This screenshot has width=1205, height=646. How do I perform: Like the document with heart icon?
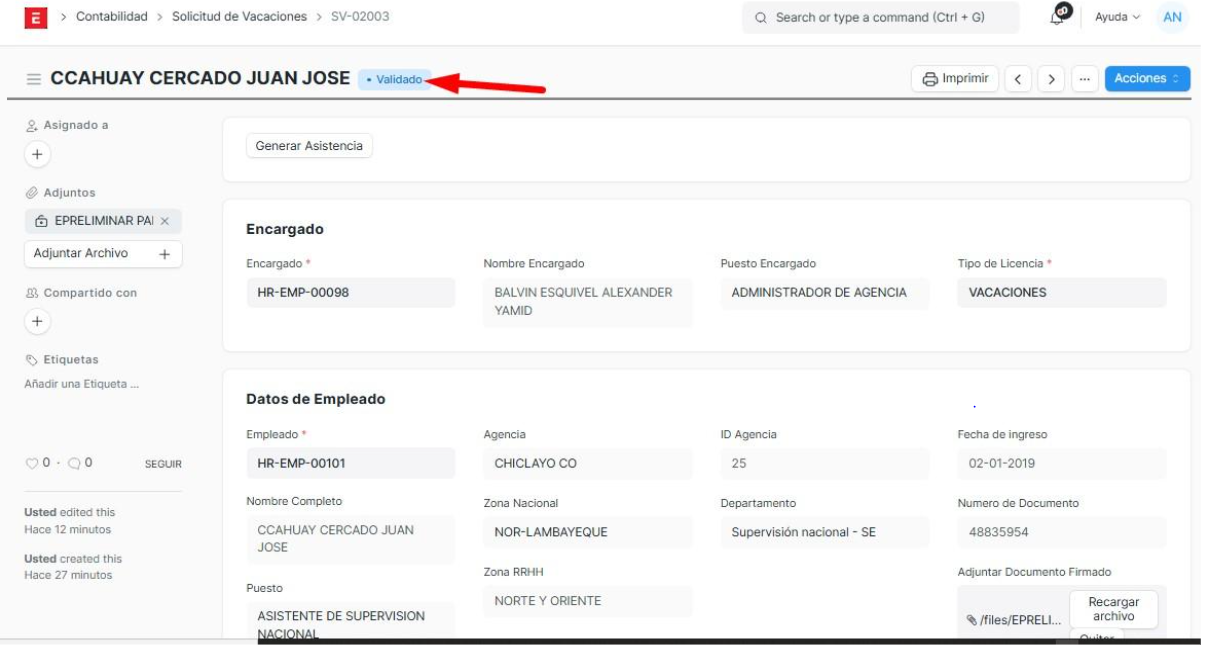coord(31,463)
